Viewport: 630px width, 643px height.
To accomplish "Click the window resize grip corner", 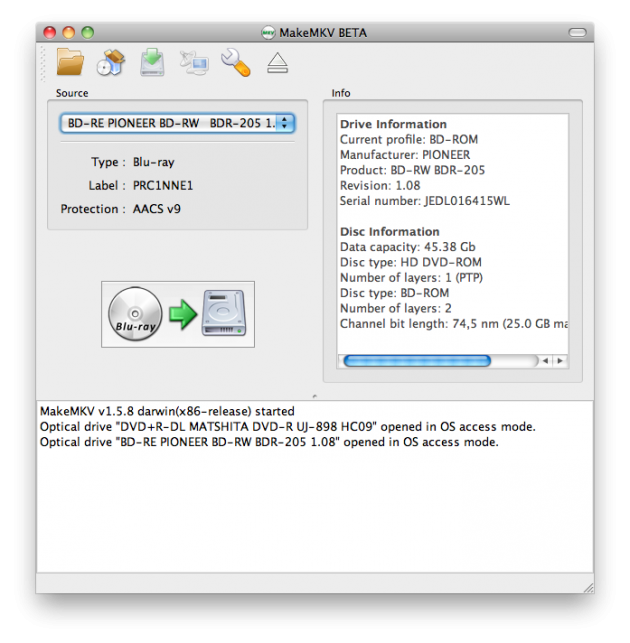I will click(x=587, y=587).
